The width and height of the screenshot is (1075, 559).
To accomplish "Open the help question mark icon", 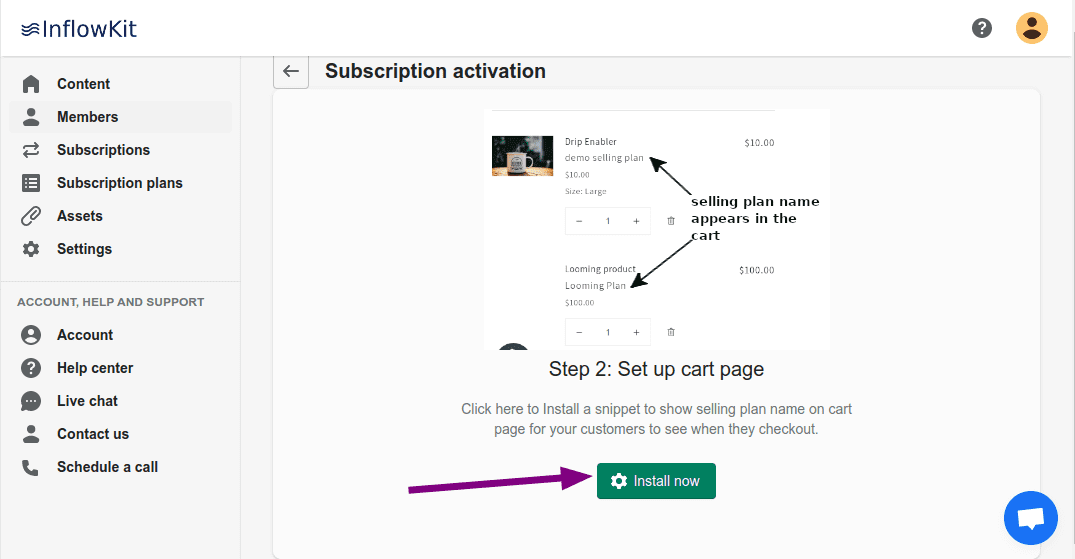I will pyautogui.click(x=982, y=28).
